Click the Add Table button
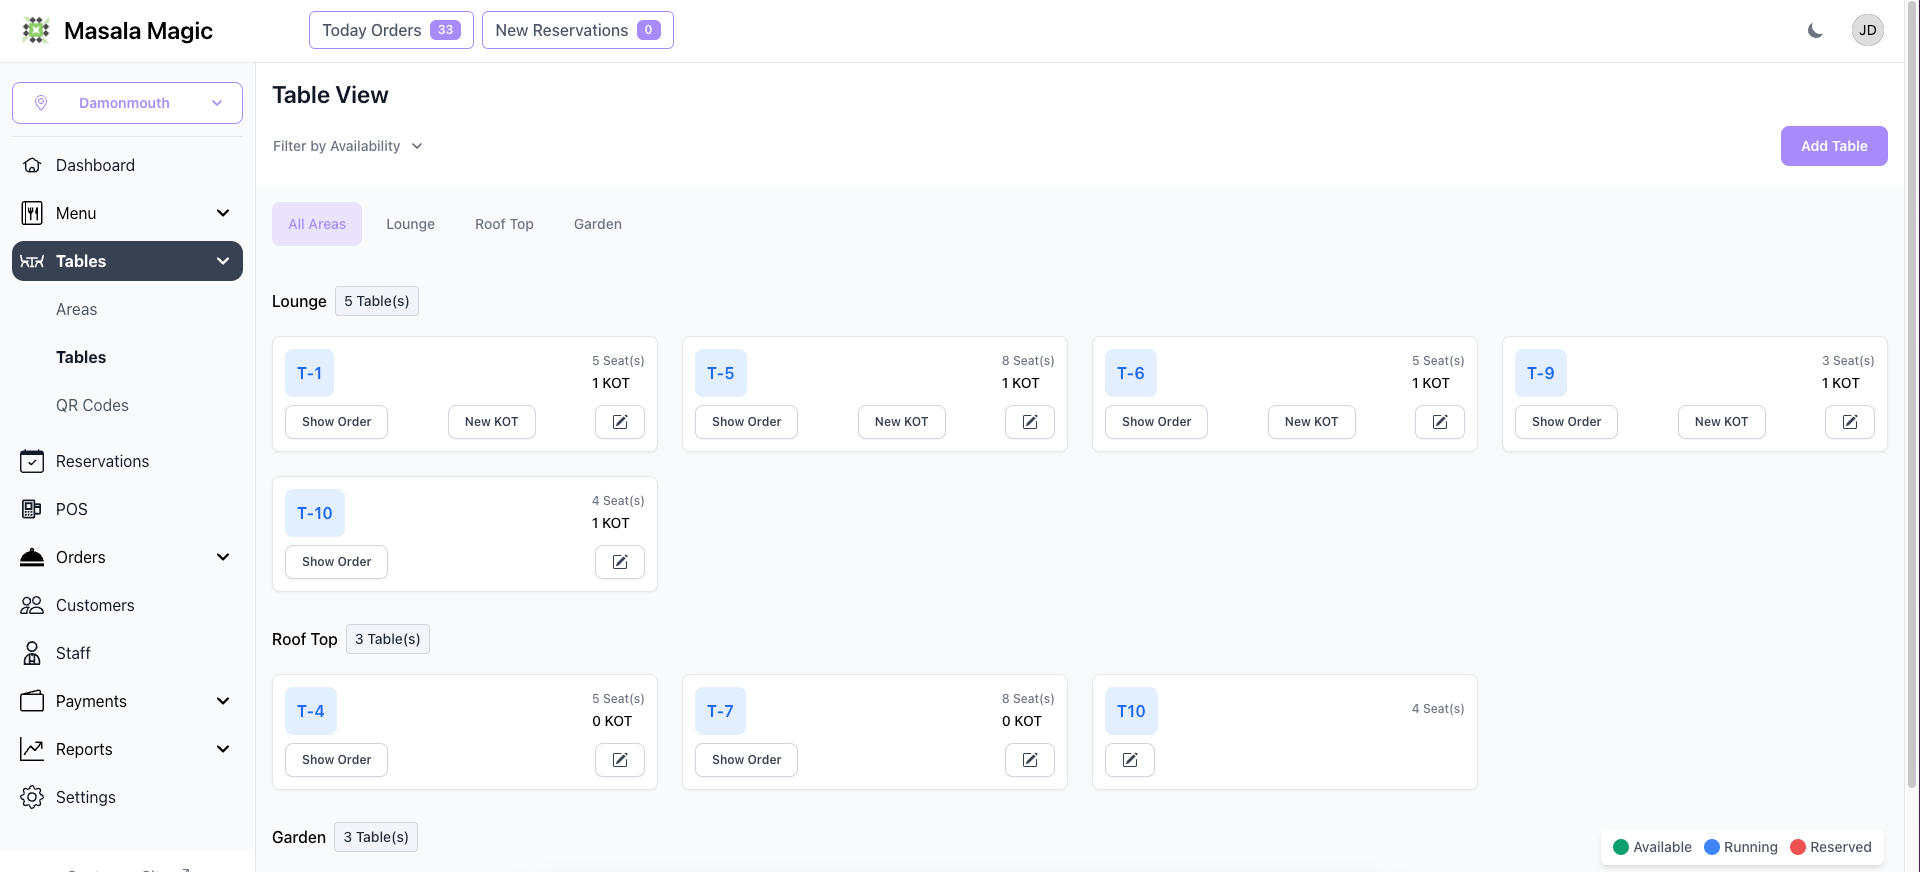 (1834, 146)
